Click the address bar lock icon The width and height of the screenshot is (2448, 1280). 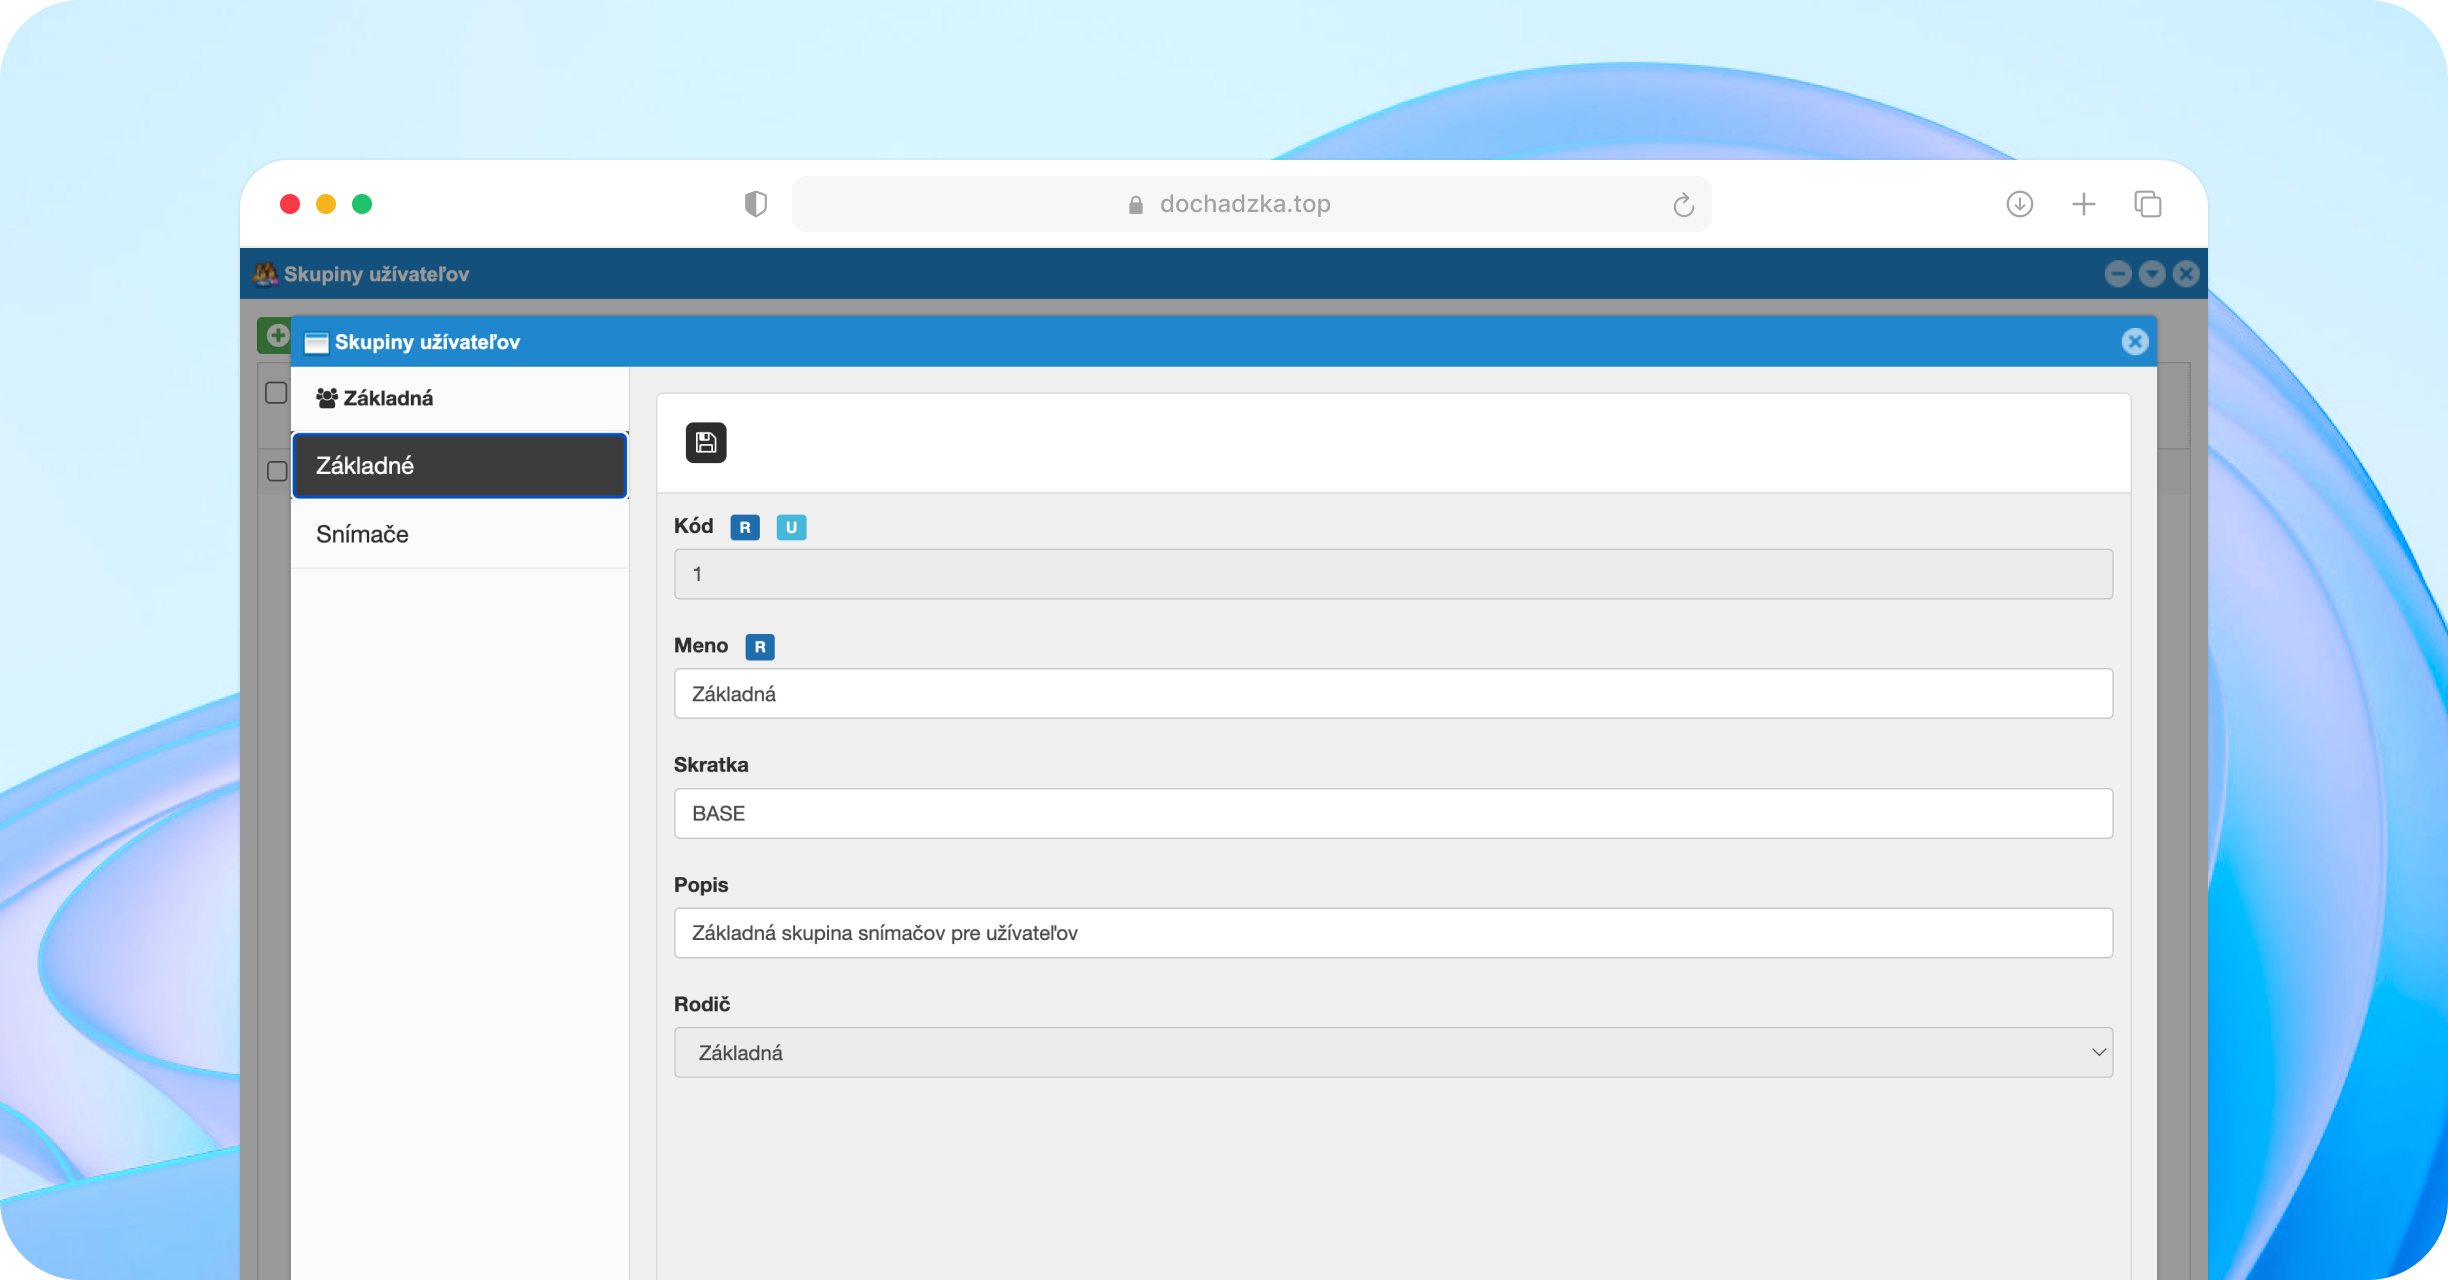(x=1135, y=205)
